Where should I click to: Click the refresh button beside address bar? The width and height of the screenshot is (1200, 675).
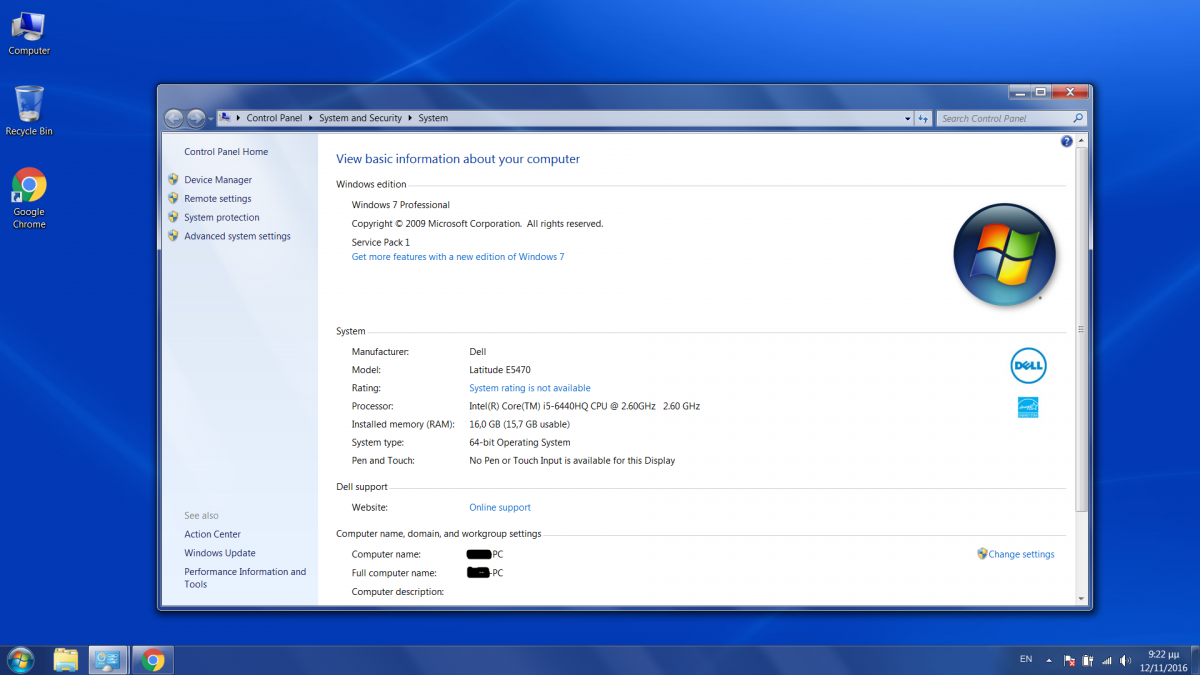pos(924,118)
